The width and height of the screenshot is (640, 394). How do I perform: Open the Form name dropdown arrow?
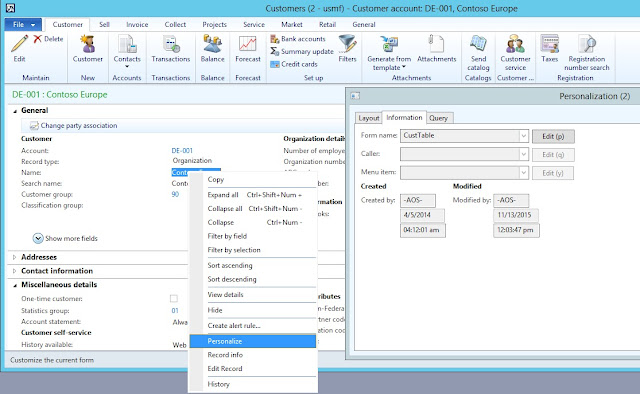(523, 136)
